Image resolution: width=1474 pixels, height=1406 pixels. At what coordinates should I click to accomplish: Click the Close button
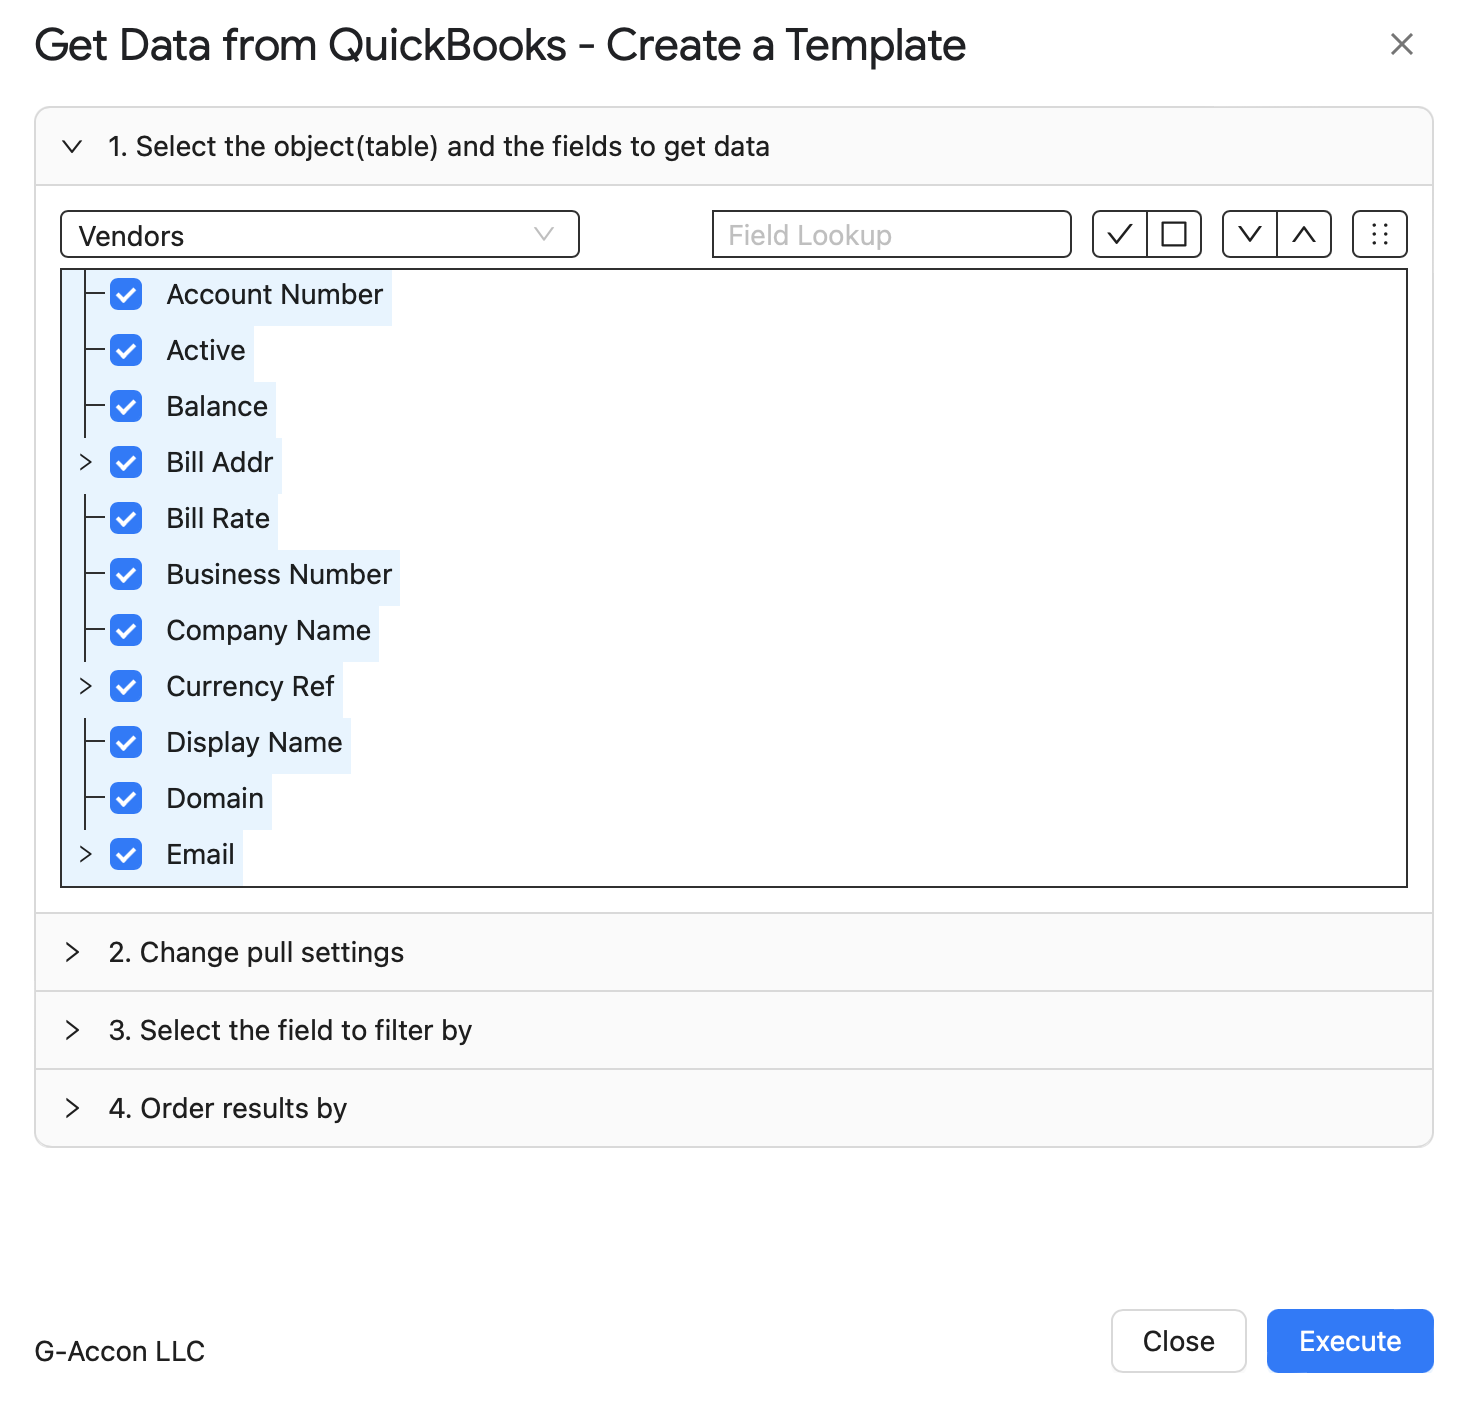point(1179,1341)
